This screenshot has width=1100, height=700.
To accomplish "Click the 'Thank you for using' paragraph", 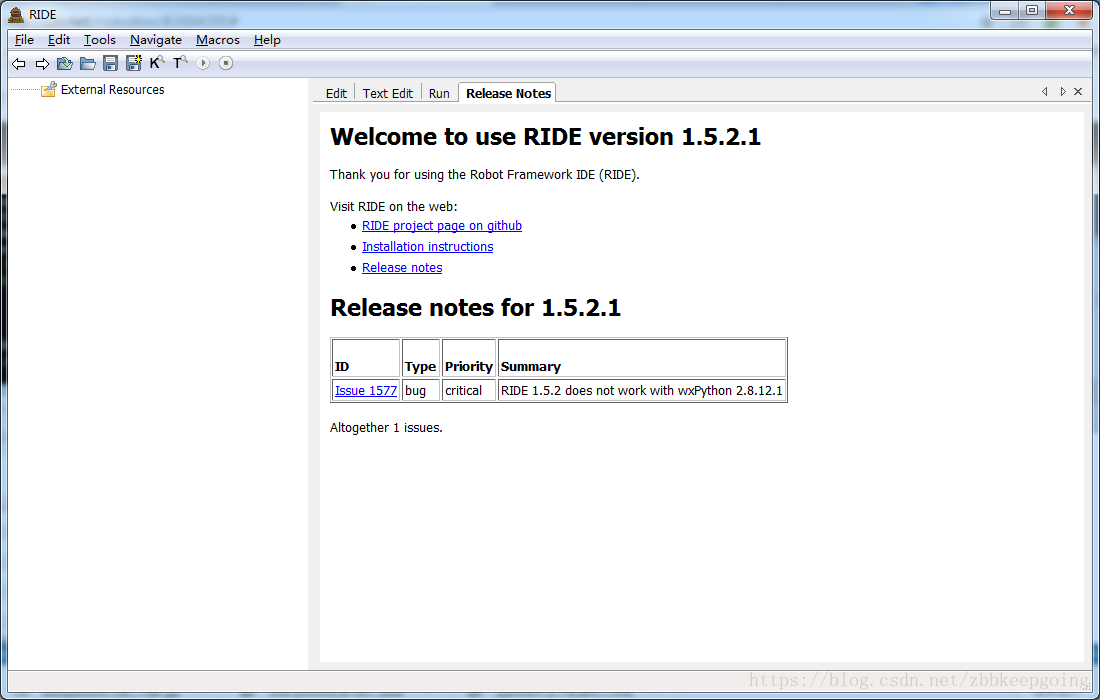I will pos(485,175).
